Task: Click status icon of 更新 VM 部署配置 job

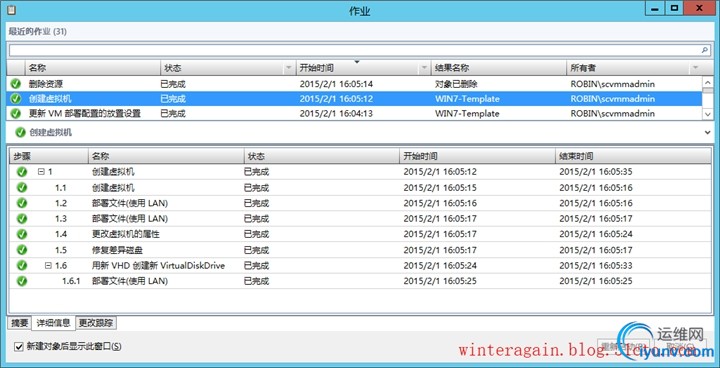Action: pos(16,113)
